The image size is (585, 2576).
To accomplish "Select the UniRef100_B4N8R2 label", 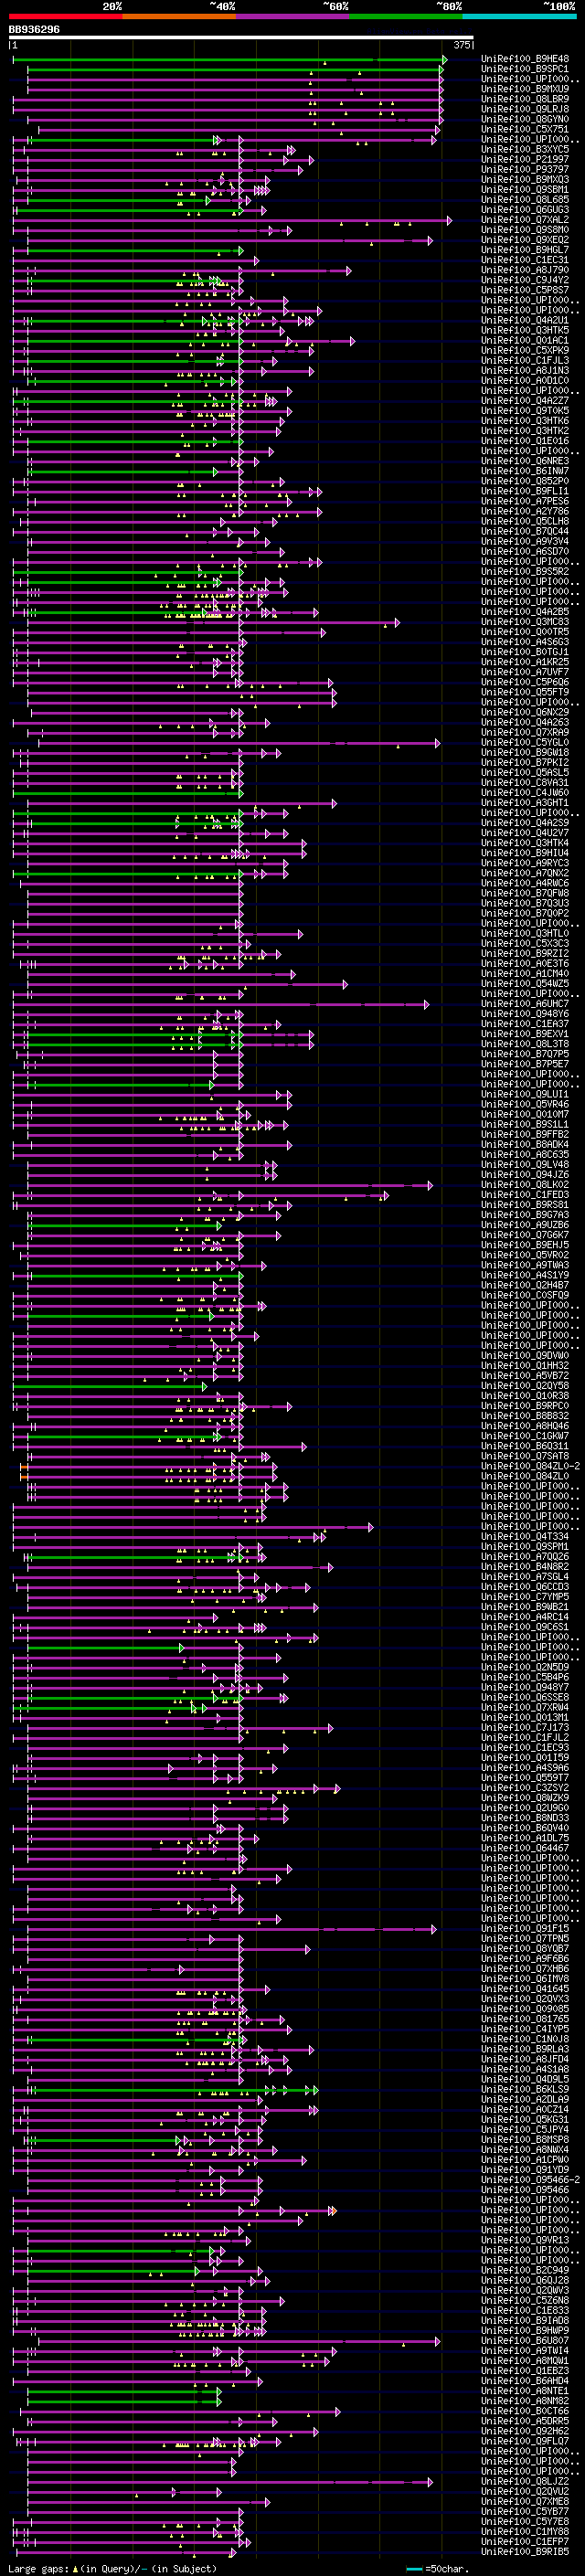I will (525, 1567).
